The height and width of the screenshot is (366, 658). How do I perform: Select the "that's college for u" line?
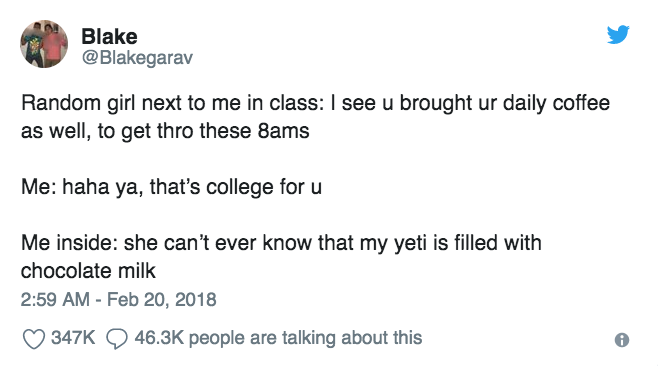235,187
